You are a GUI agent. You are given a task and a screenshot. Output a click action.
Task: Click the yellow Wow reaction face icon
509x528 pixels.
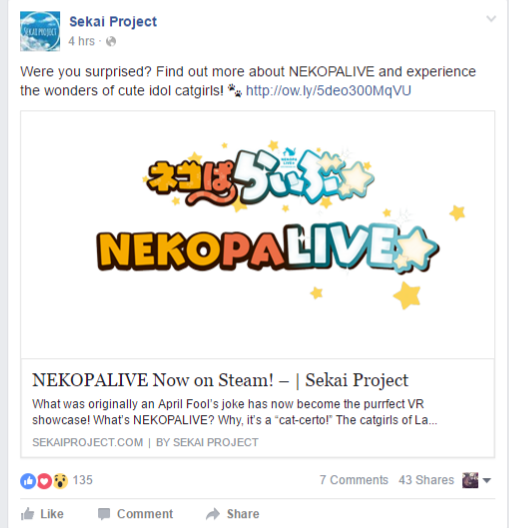point(60,481)
